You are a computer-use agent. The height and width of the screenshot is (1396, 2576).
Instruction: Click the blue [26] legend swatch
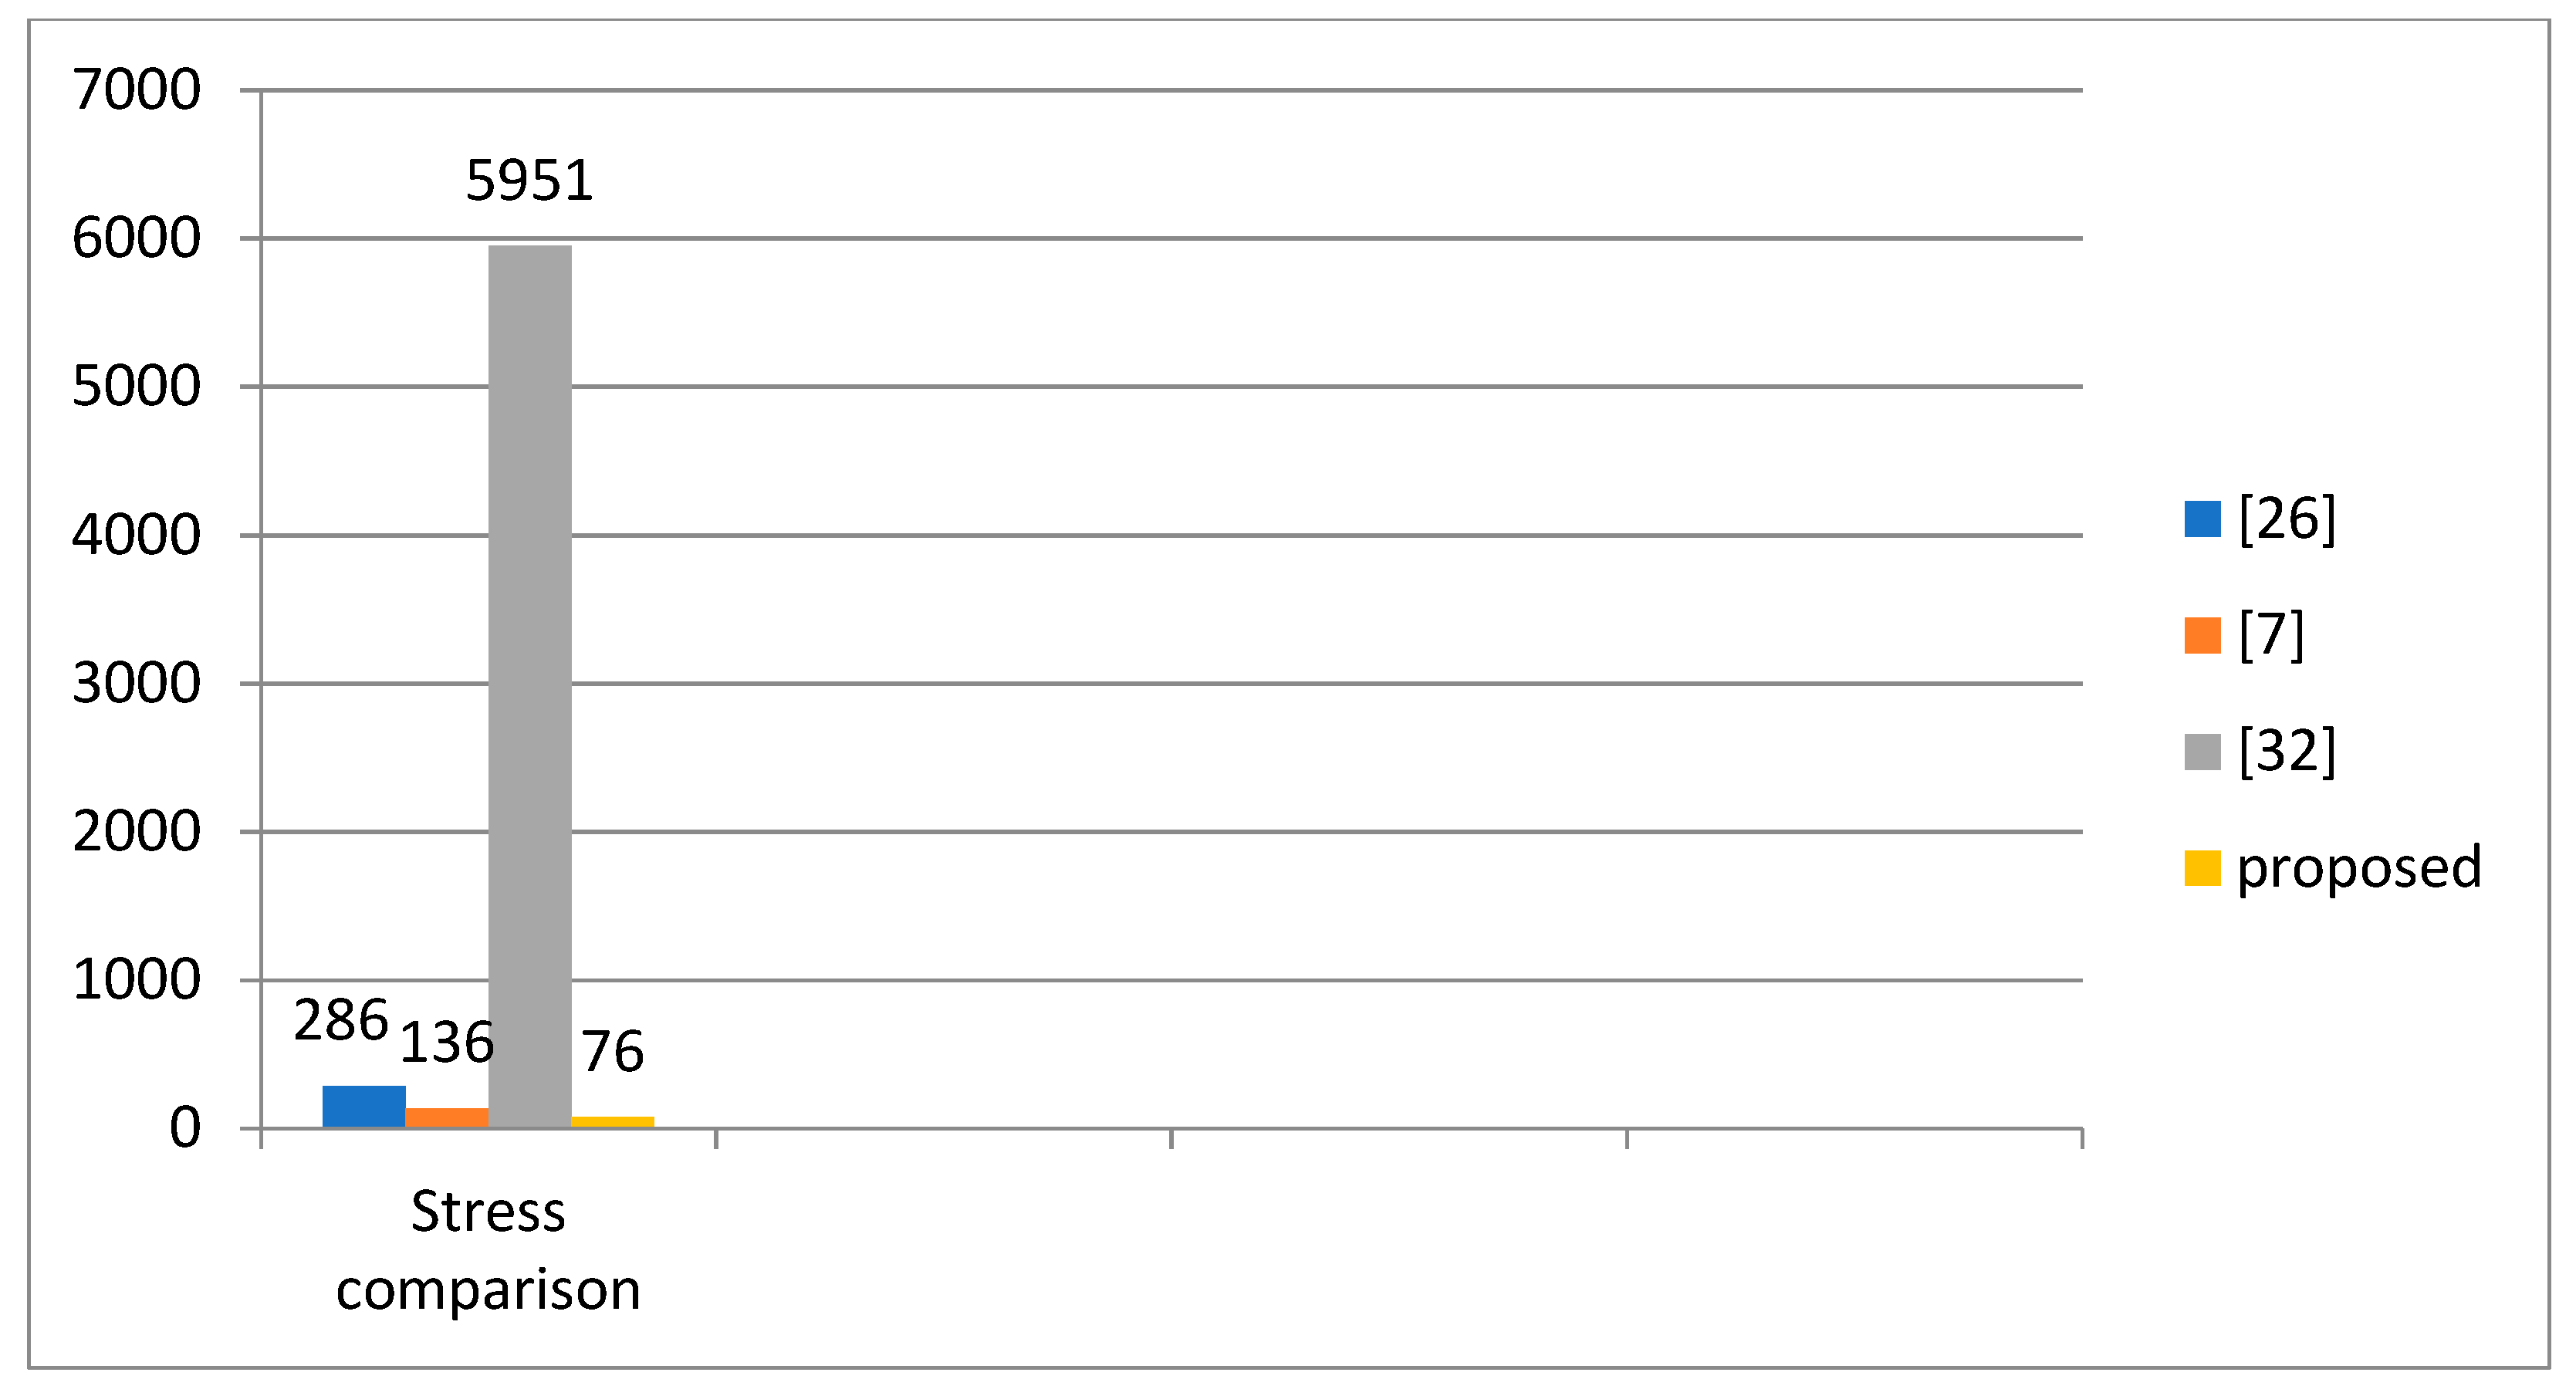pos(2202,519)
